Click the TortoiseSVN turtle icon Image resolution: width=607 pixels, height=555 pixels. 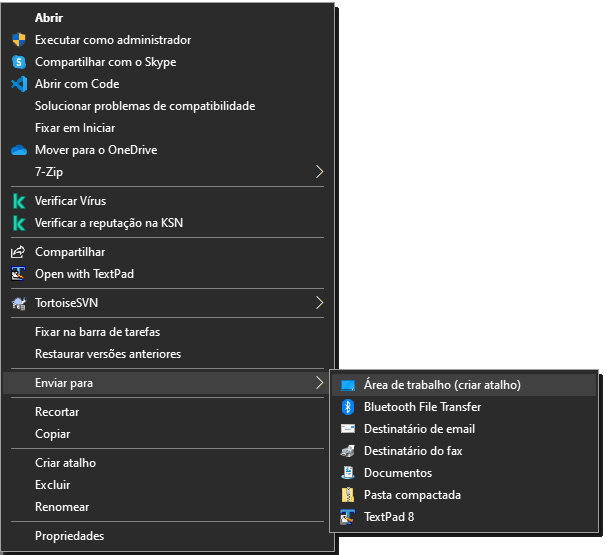(x=18, y=303)
